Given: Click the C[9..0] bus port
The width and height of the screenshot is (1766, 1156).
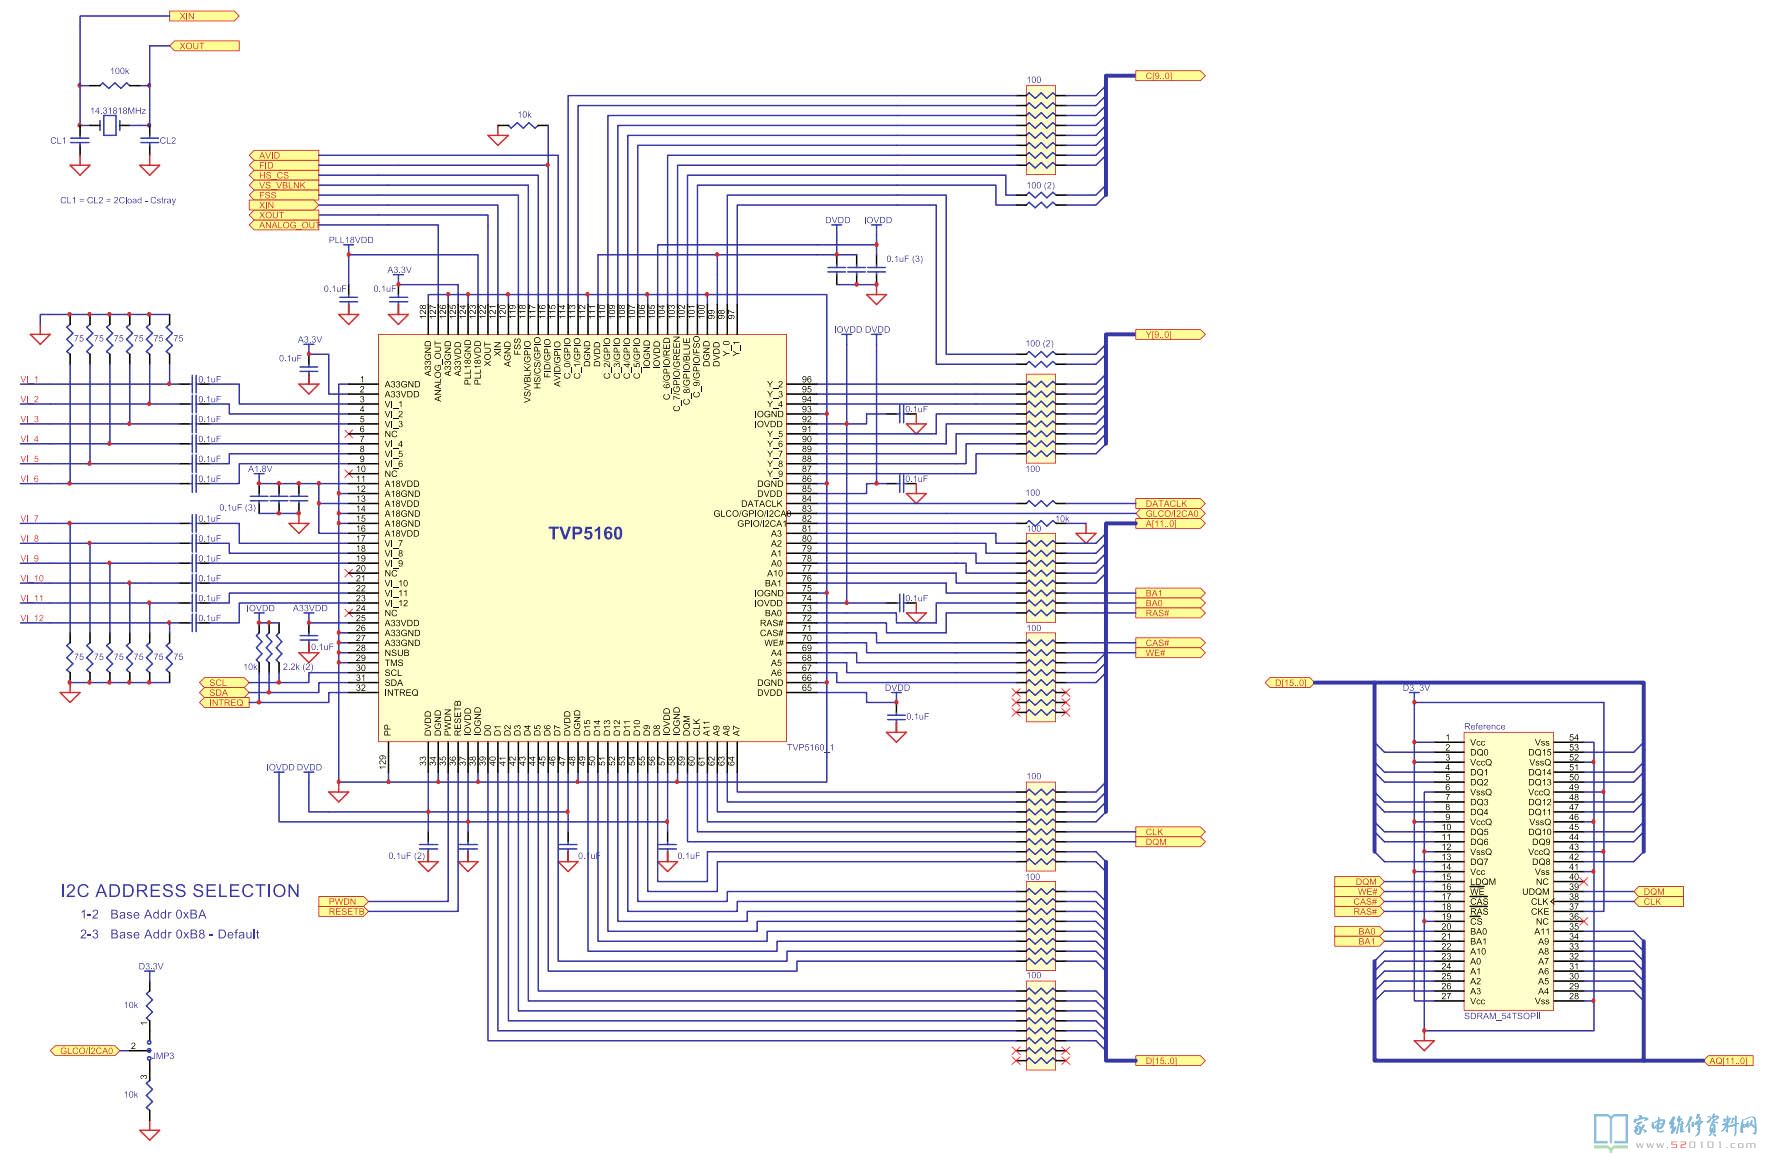Looking at the screenshot, I should pyautogui.click(x=1170, y=75).
